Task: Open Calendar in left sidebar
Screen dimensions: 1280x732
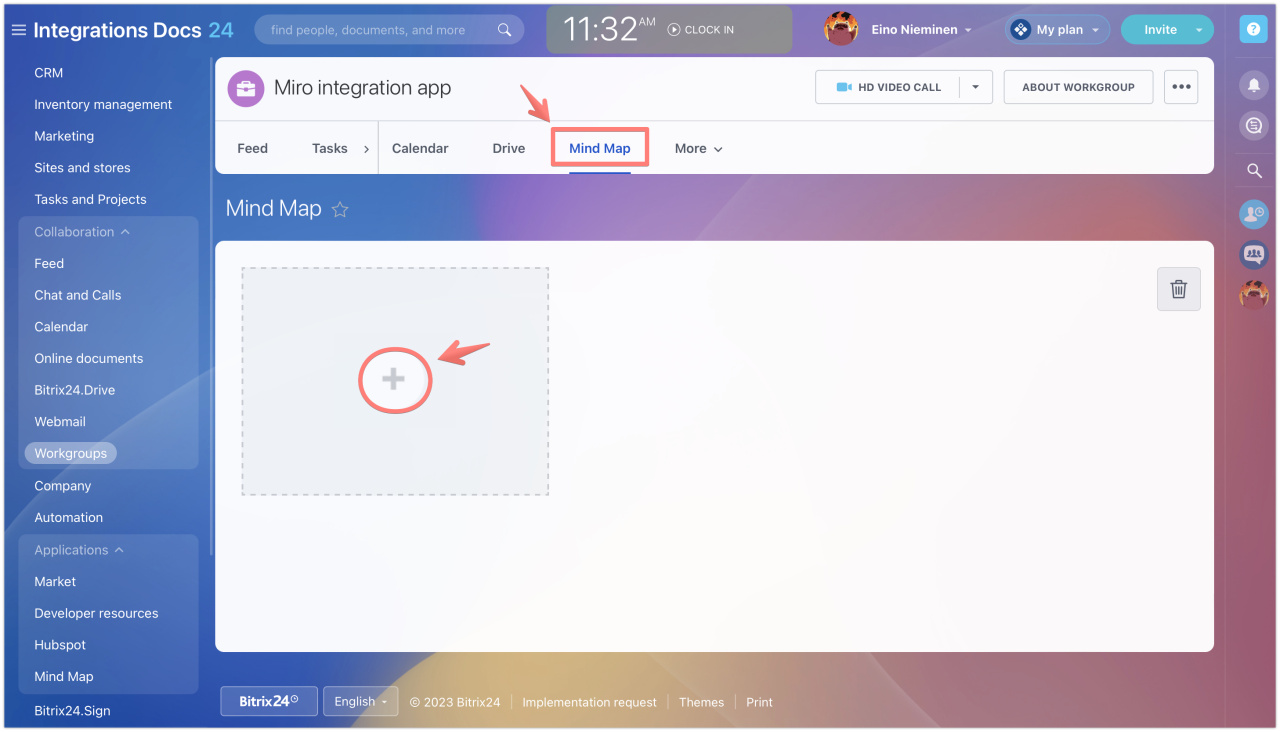Action: [x=61, y=327]
